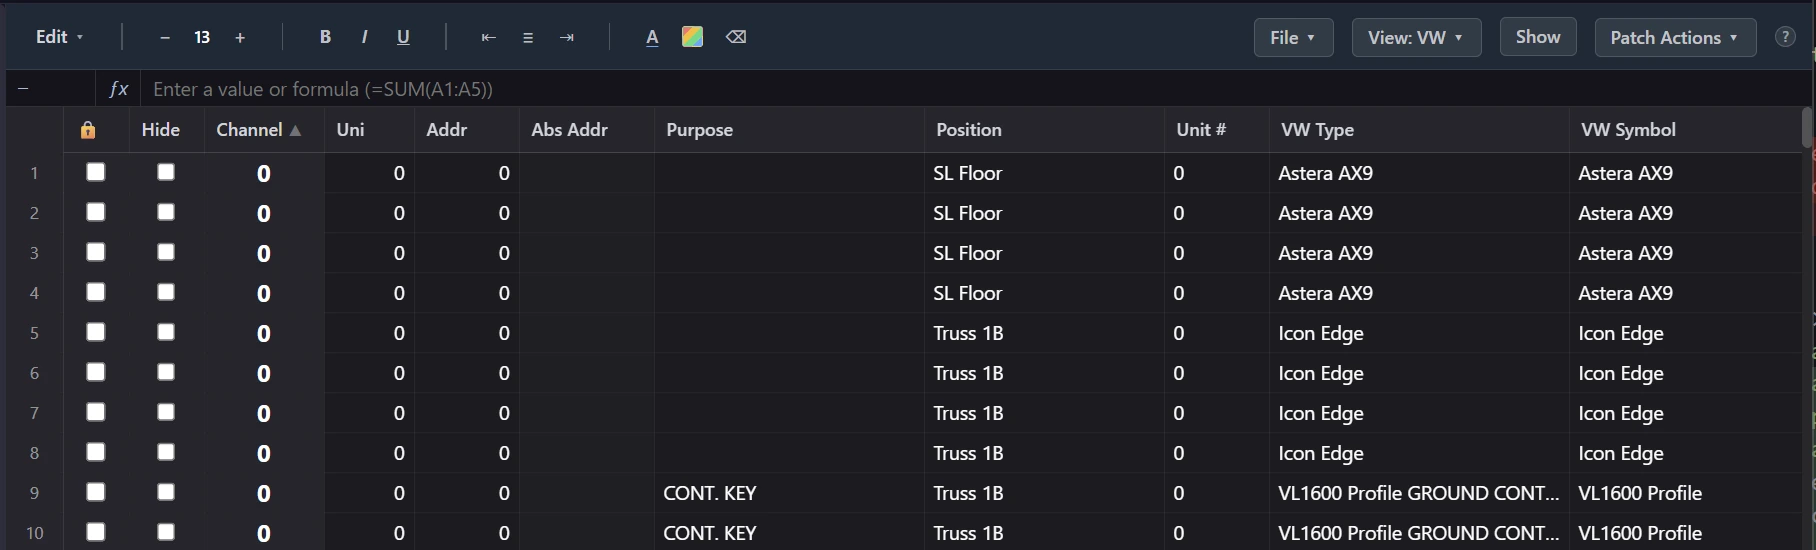The width and height of the screenshot is (1816, 550).
Task: Focus the formula input field
Action: (x=975, y=89)
